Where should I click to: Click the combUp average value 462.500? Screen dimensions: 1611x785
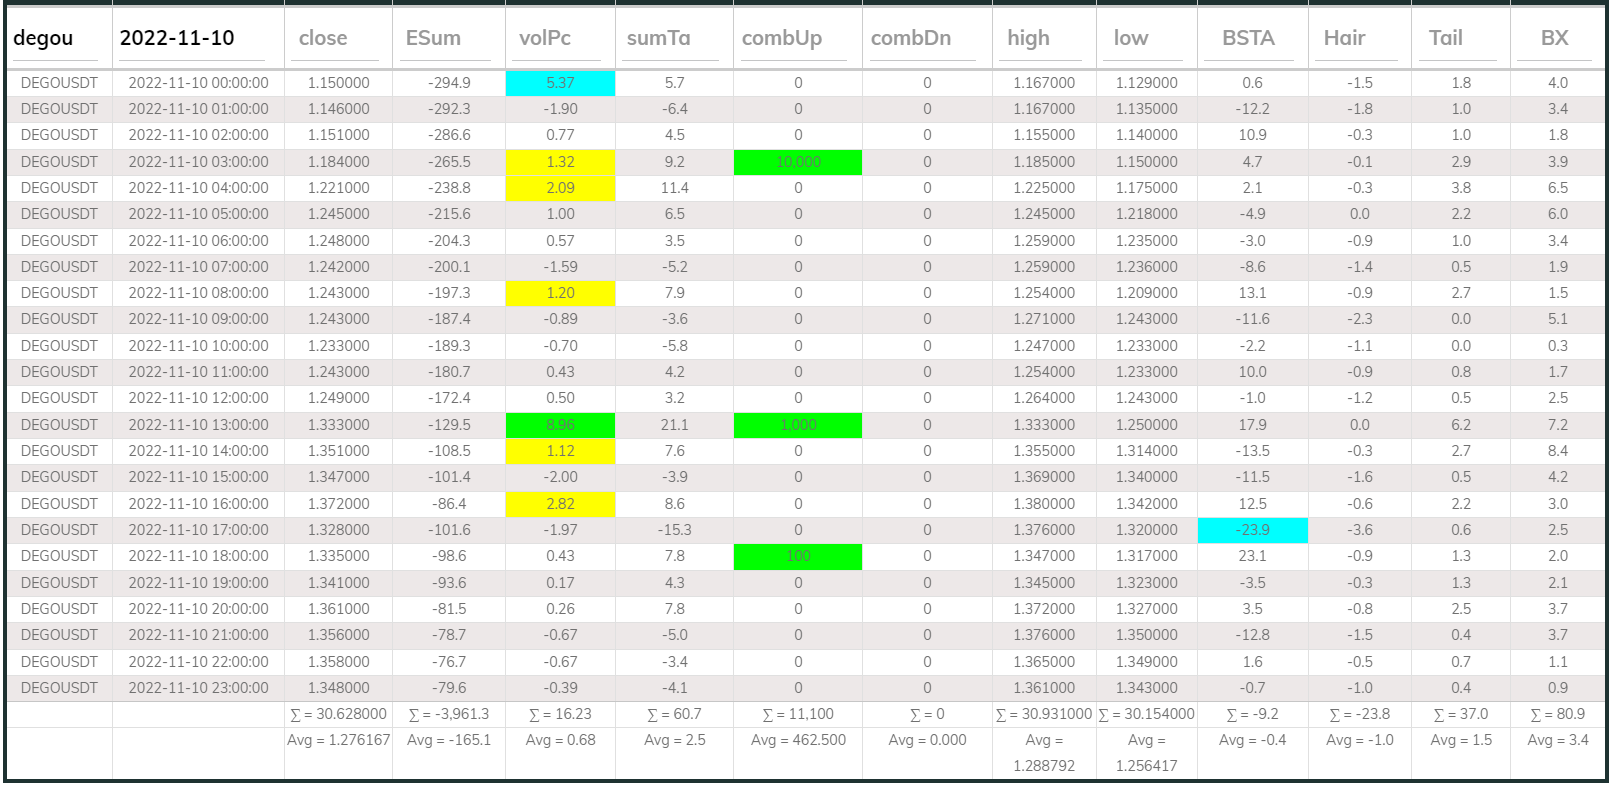pos(797,740)
